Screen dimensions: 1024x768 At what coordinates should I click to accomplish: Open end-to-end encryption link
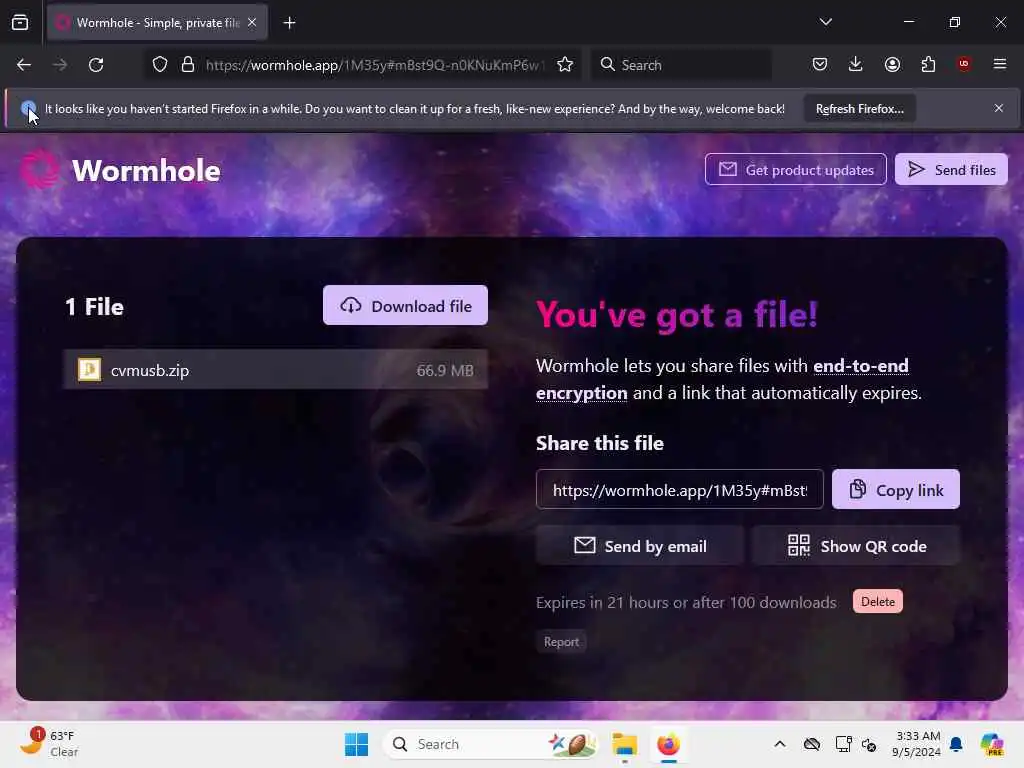(x=722, y=379)
